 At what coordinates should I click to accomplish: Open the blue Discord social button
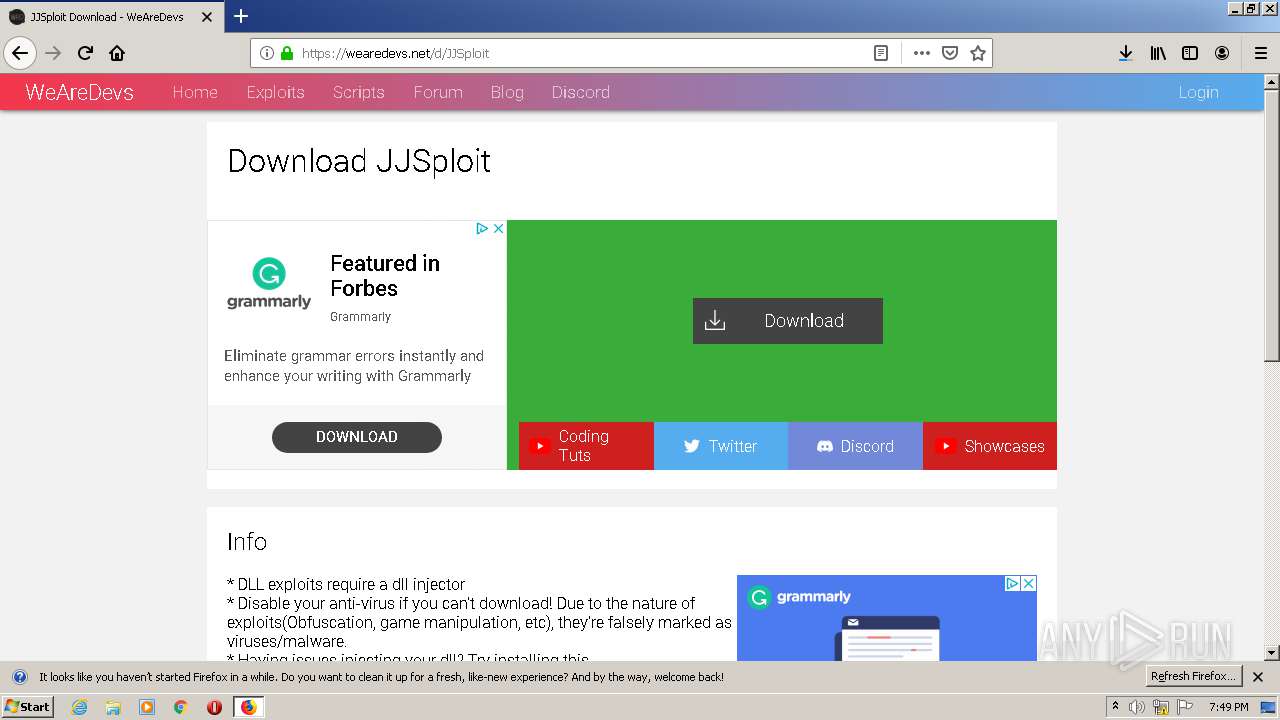tap(855, 446)
